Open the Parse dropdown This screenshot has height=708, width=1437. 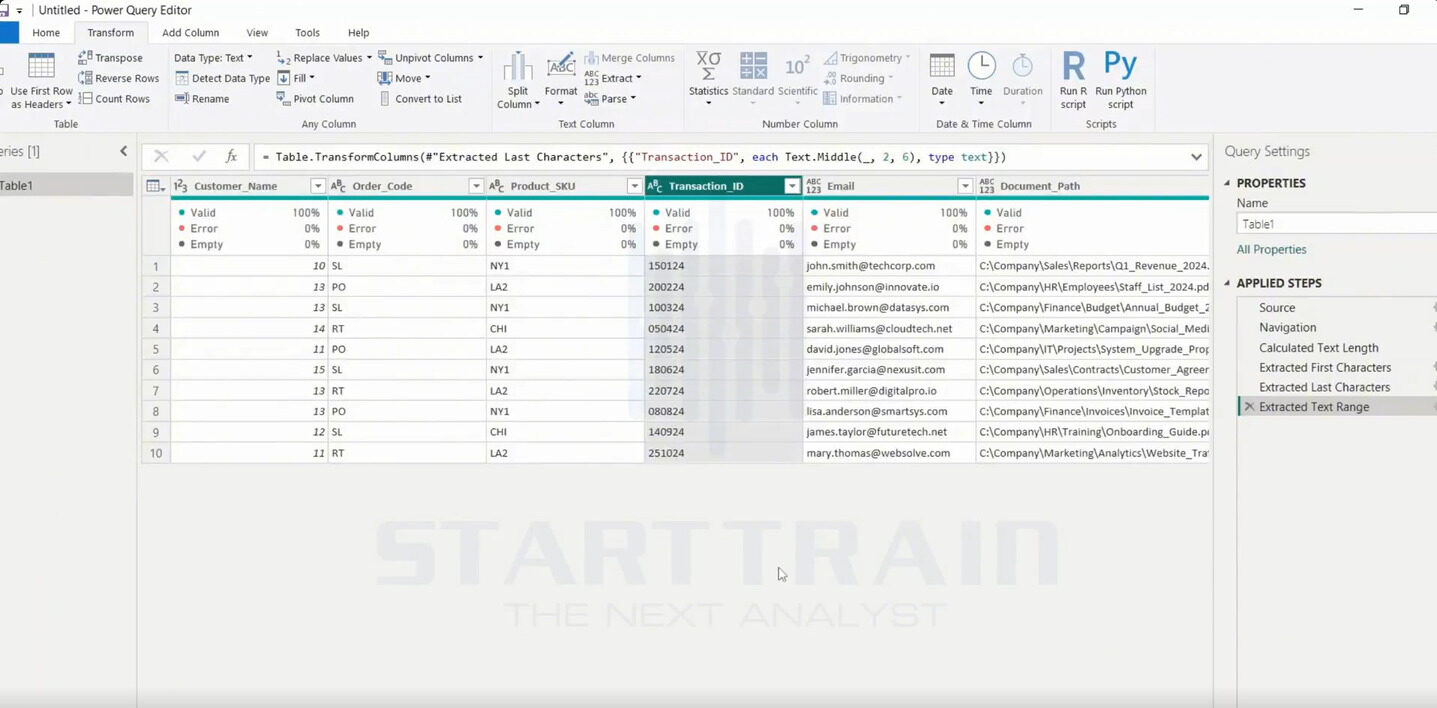click(610, 99)
